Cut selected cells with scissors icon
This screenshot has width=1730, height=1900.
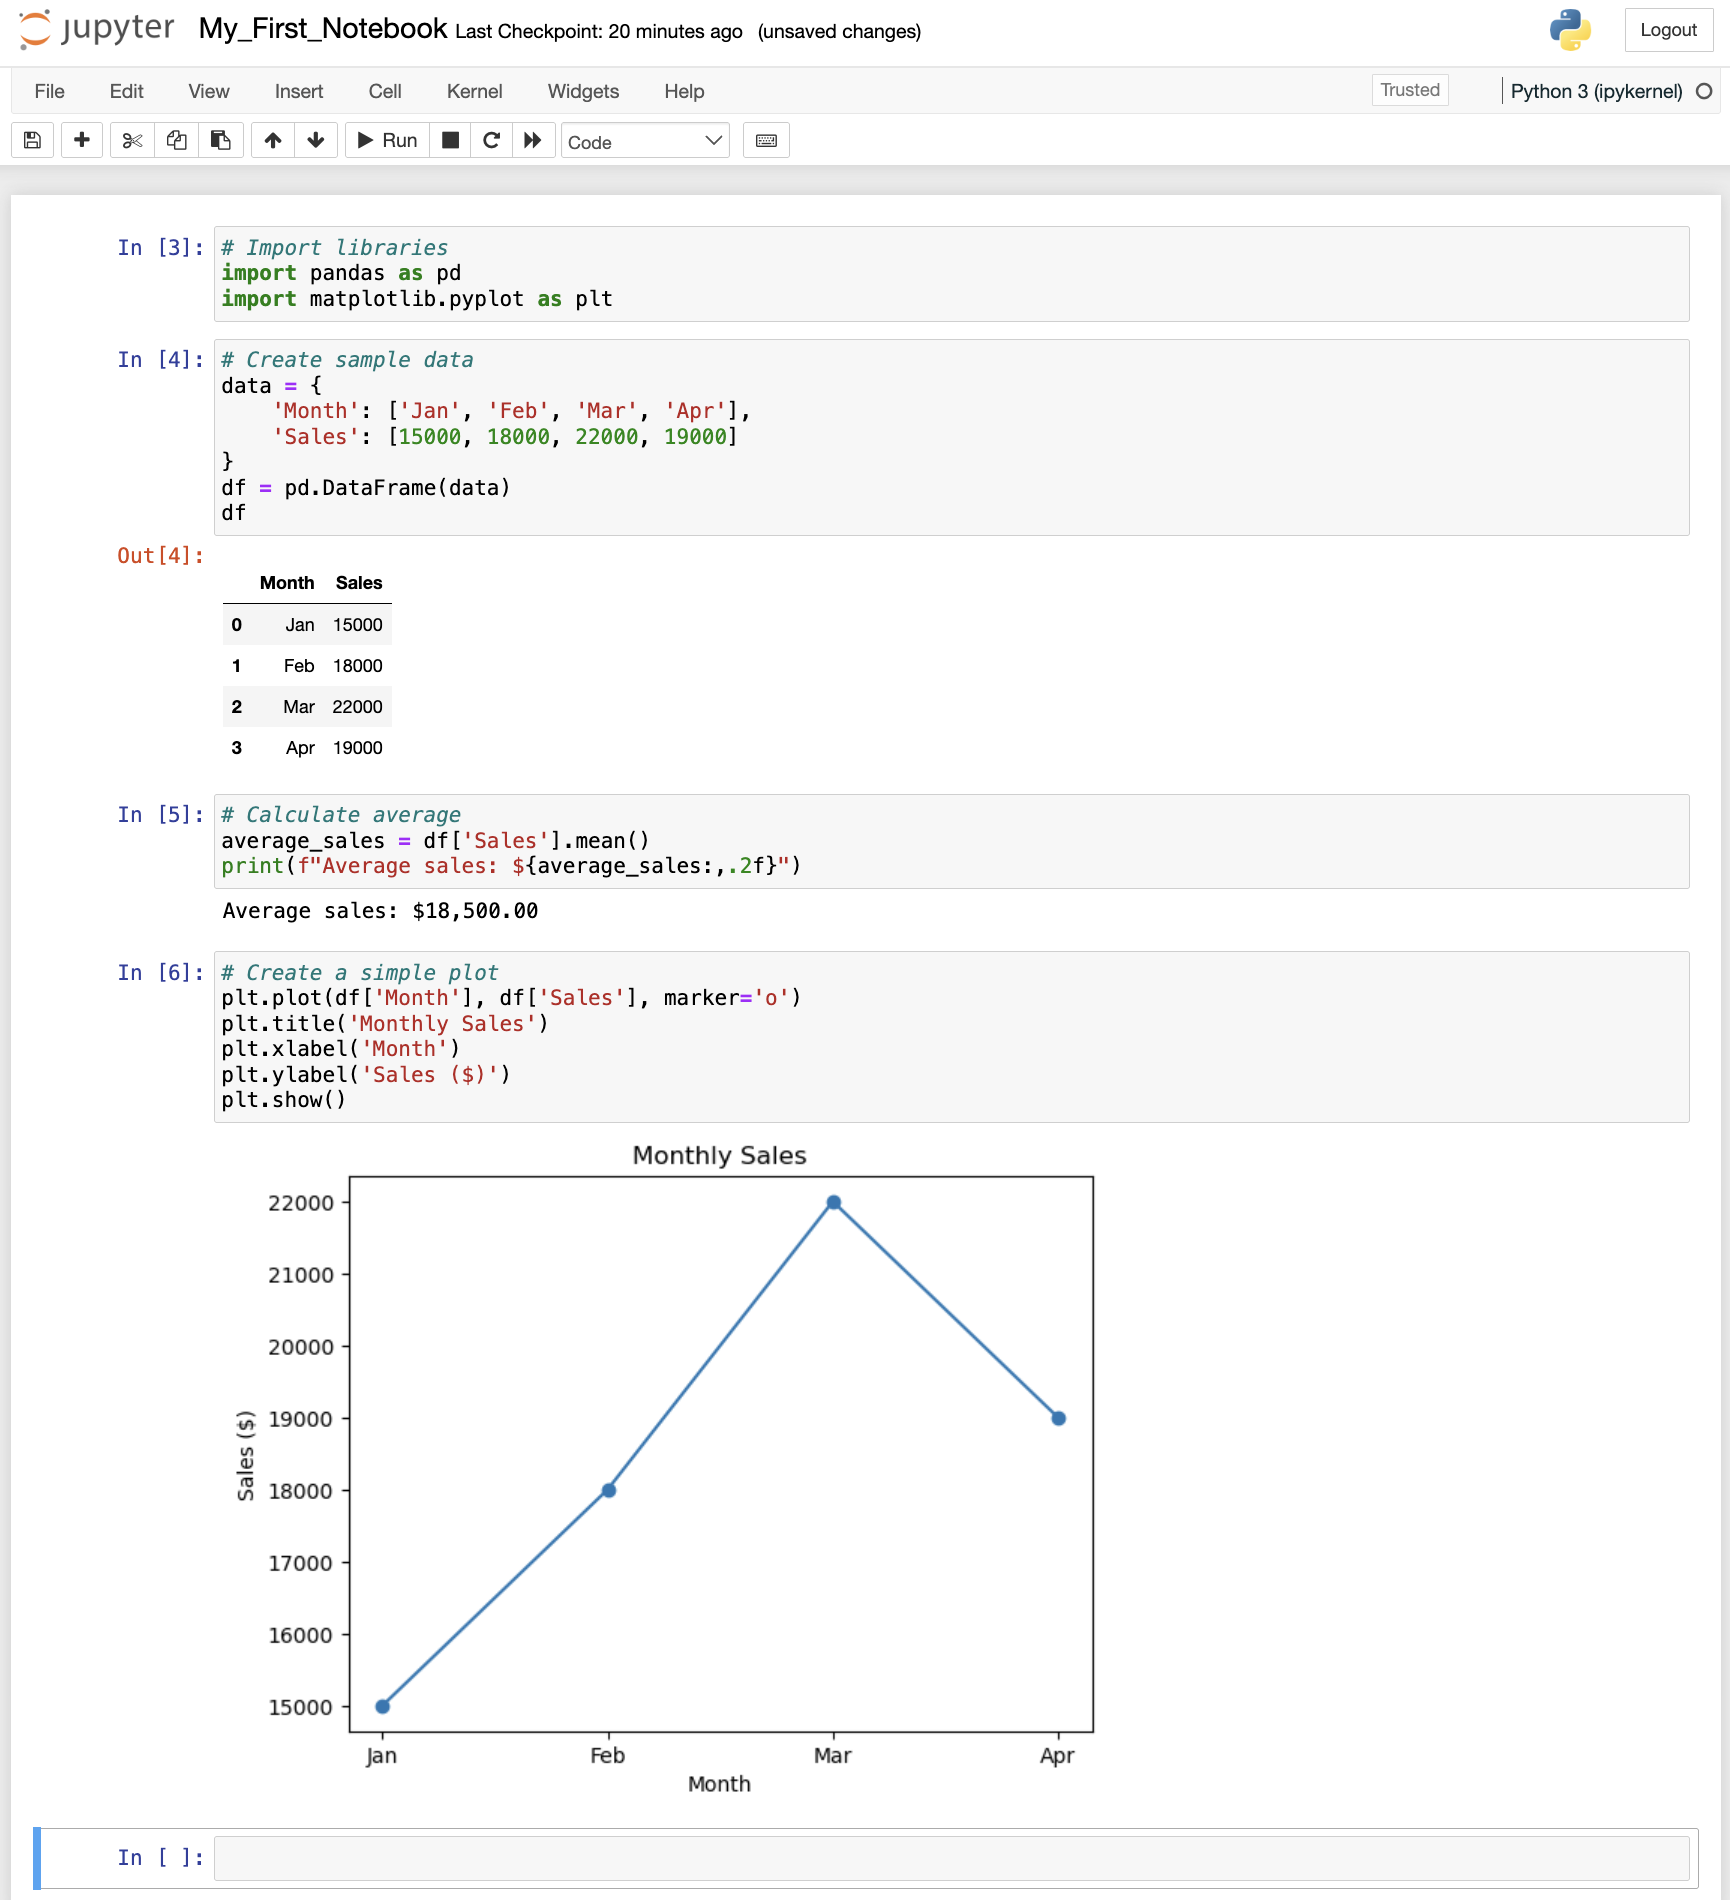(132, 141)
